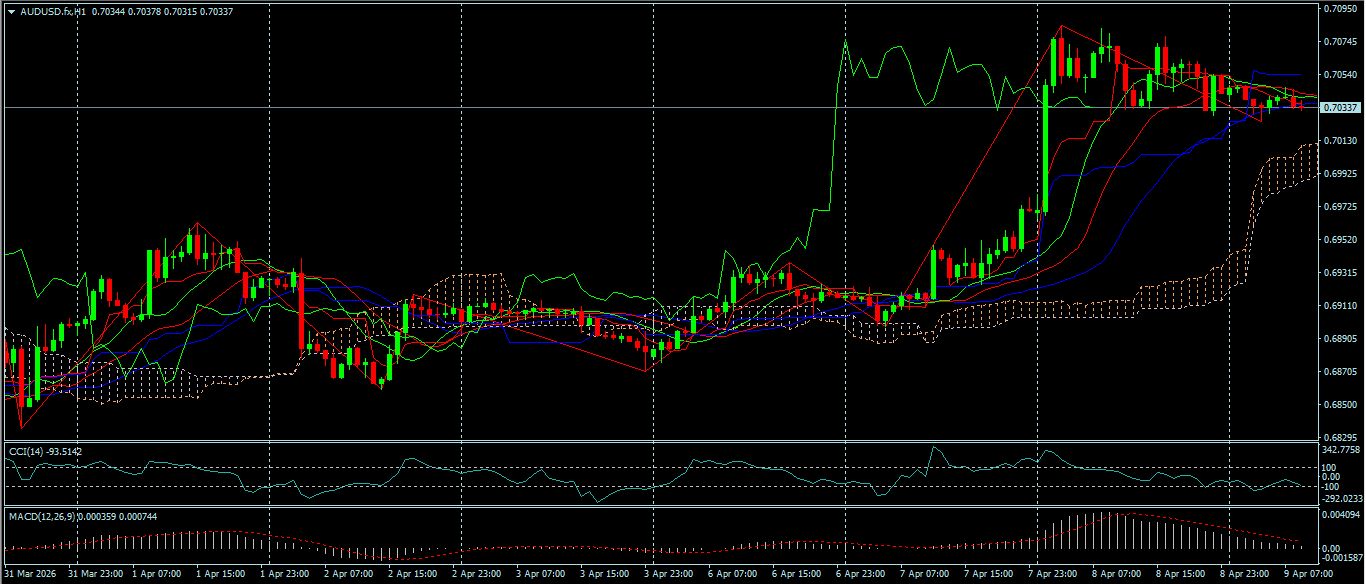Open the AUDUSD.fx symbol dropdown triangle
This screenshot has height=584, width=1366.
[x=10, y=11]
